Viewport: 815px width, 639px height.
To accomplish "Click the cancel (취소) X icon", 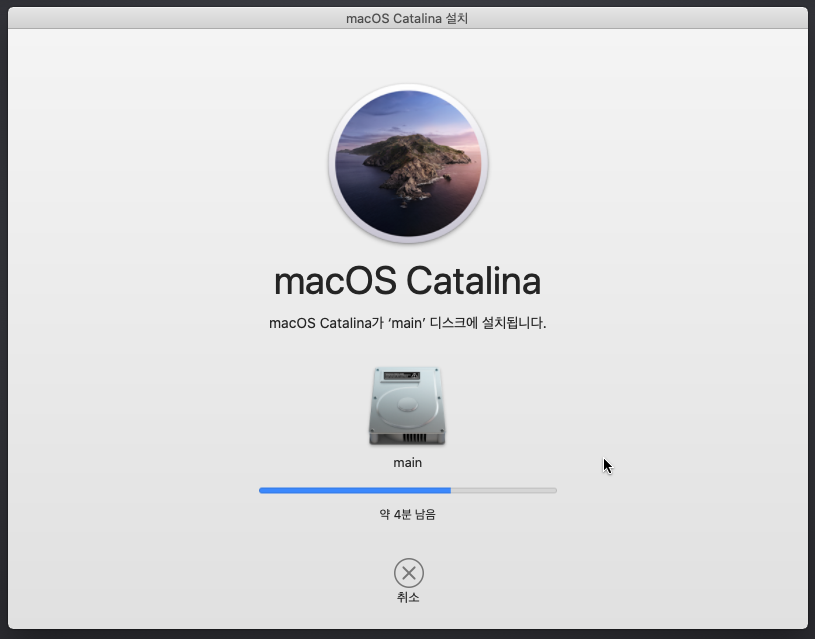I will click(x=409, y=573).
